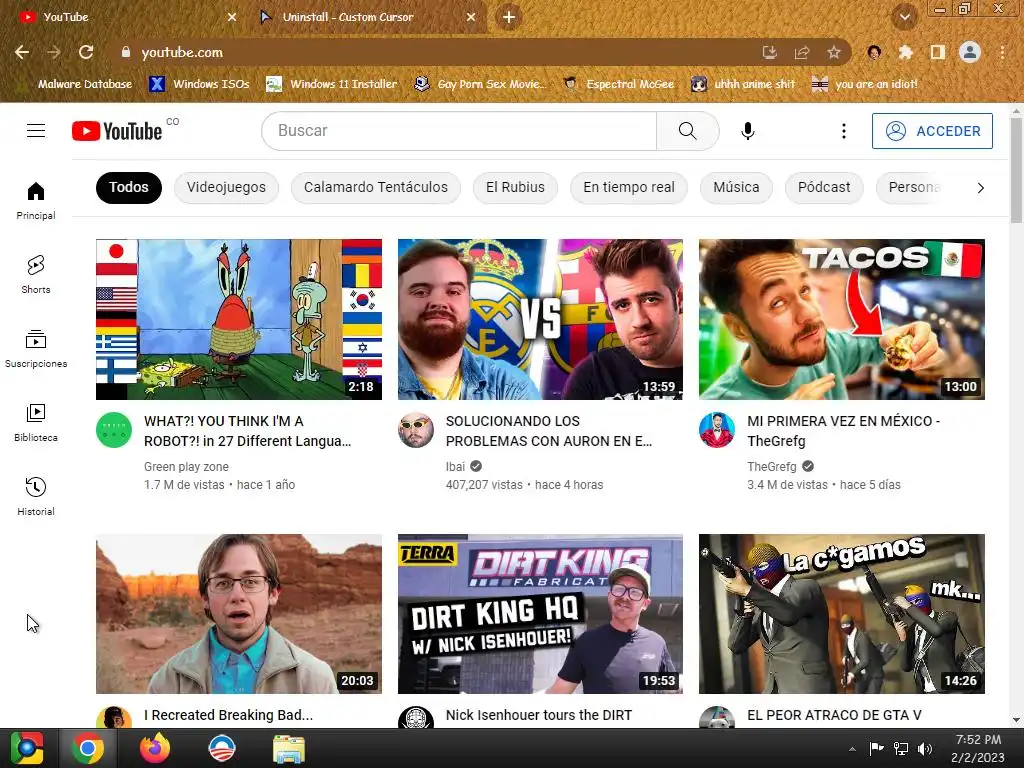
Task: Open the Ibai channel name link
Action: pyautogui.click(x=455, y=466)
